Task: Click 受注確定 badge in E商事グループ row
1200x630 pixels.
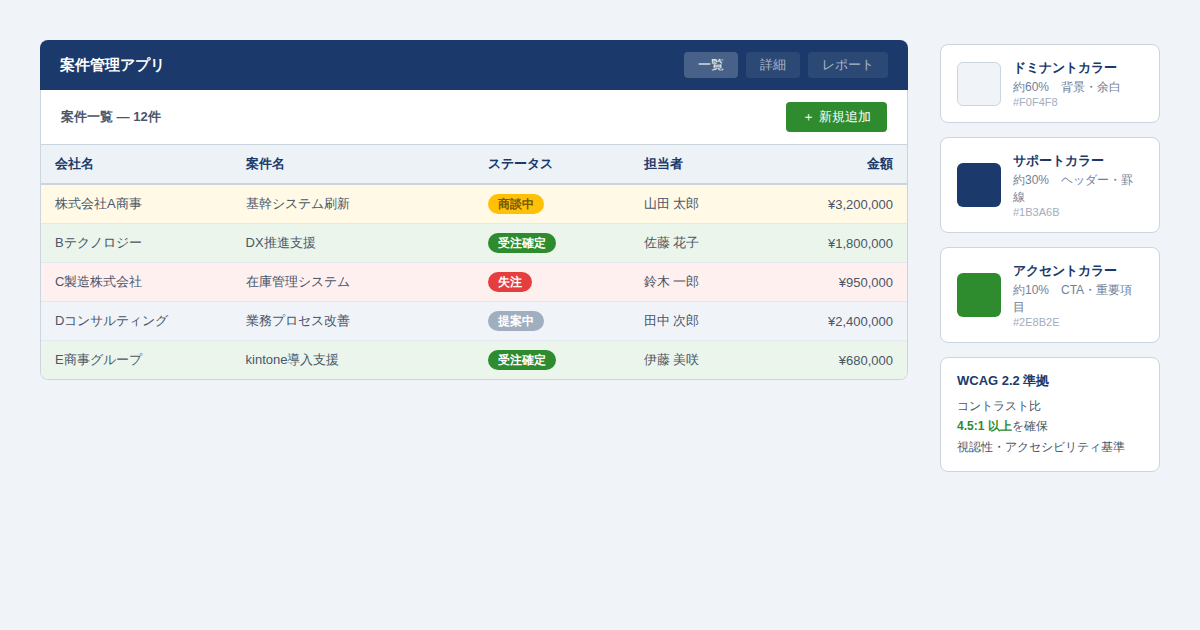Action: click(522, 360)
